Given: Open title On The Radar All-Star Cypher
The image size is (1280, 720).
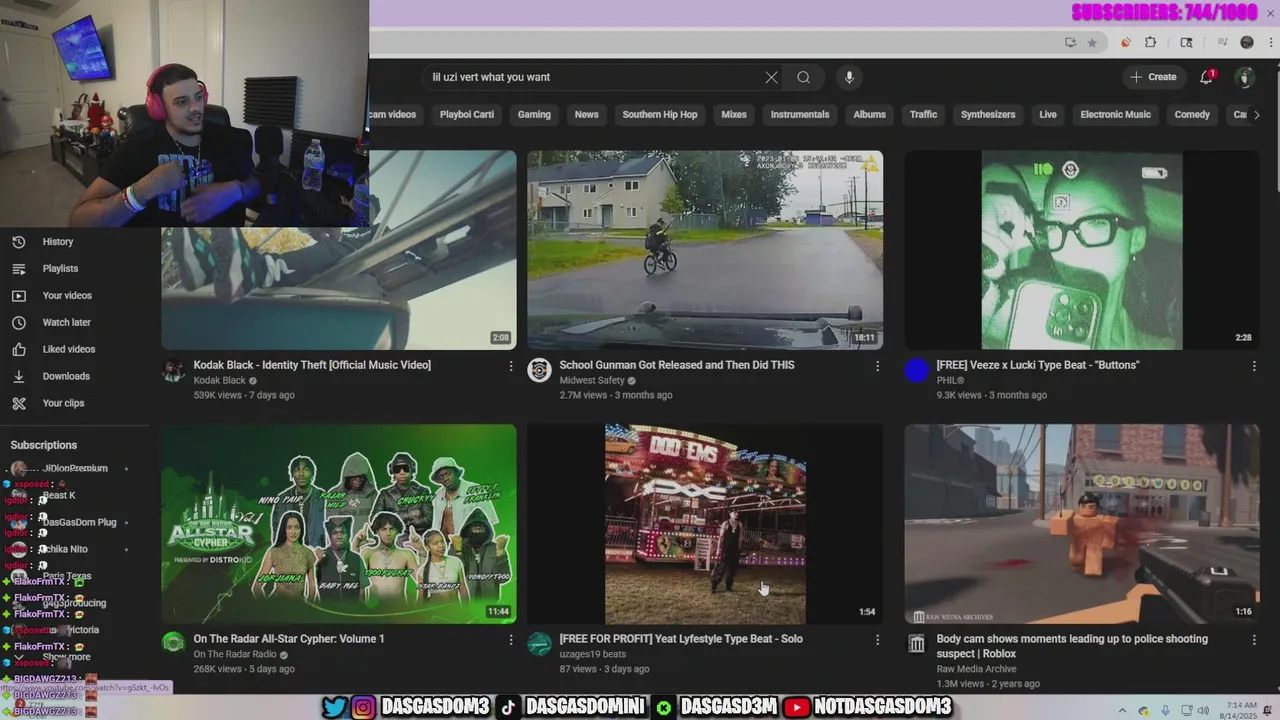Looking at the screenshot, I should (289, 639).
